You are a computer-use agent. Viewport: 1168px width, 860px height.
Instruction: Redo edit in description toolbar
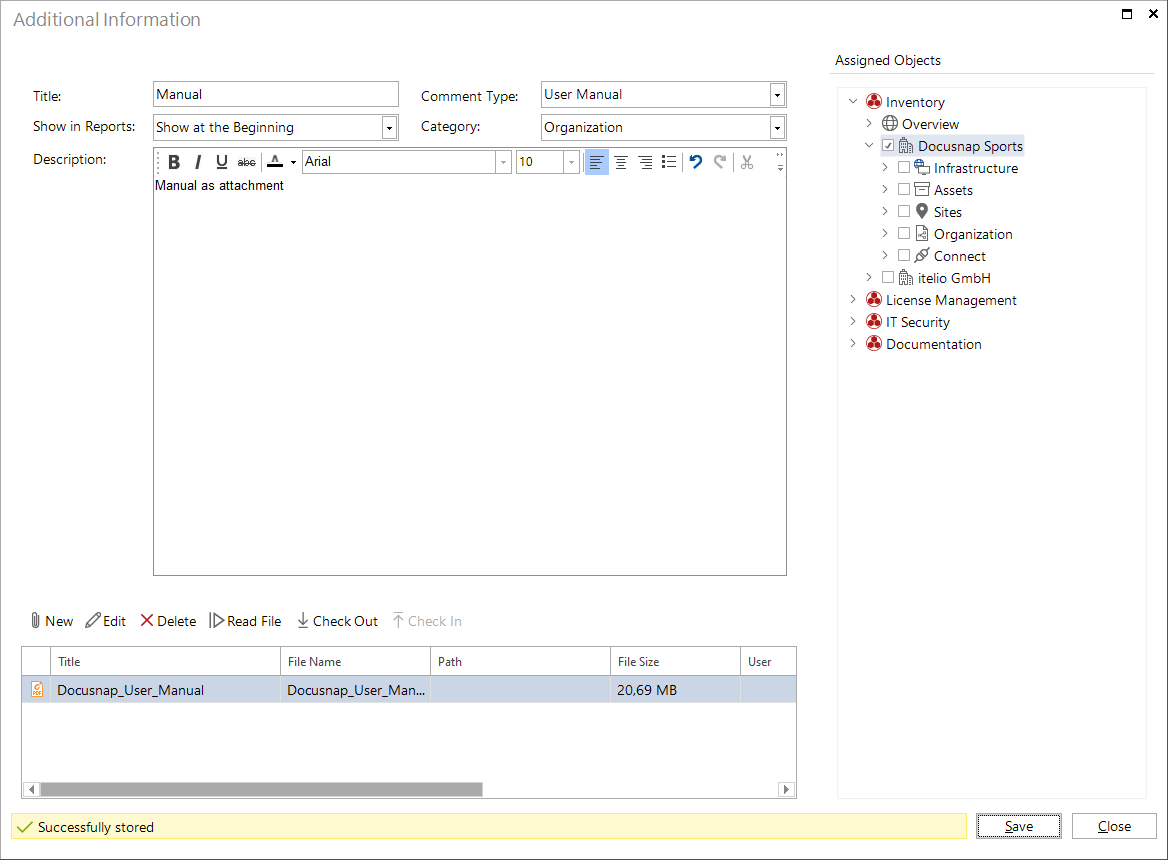tap(720, 162)
